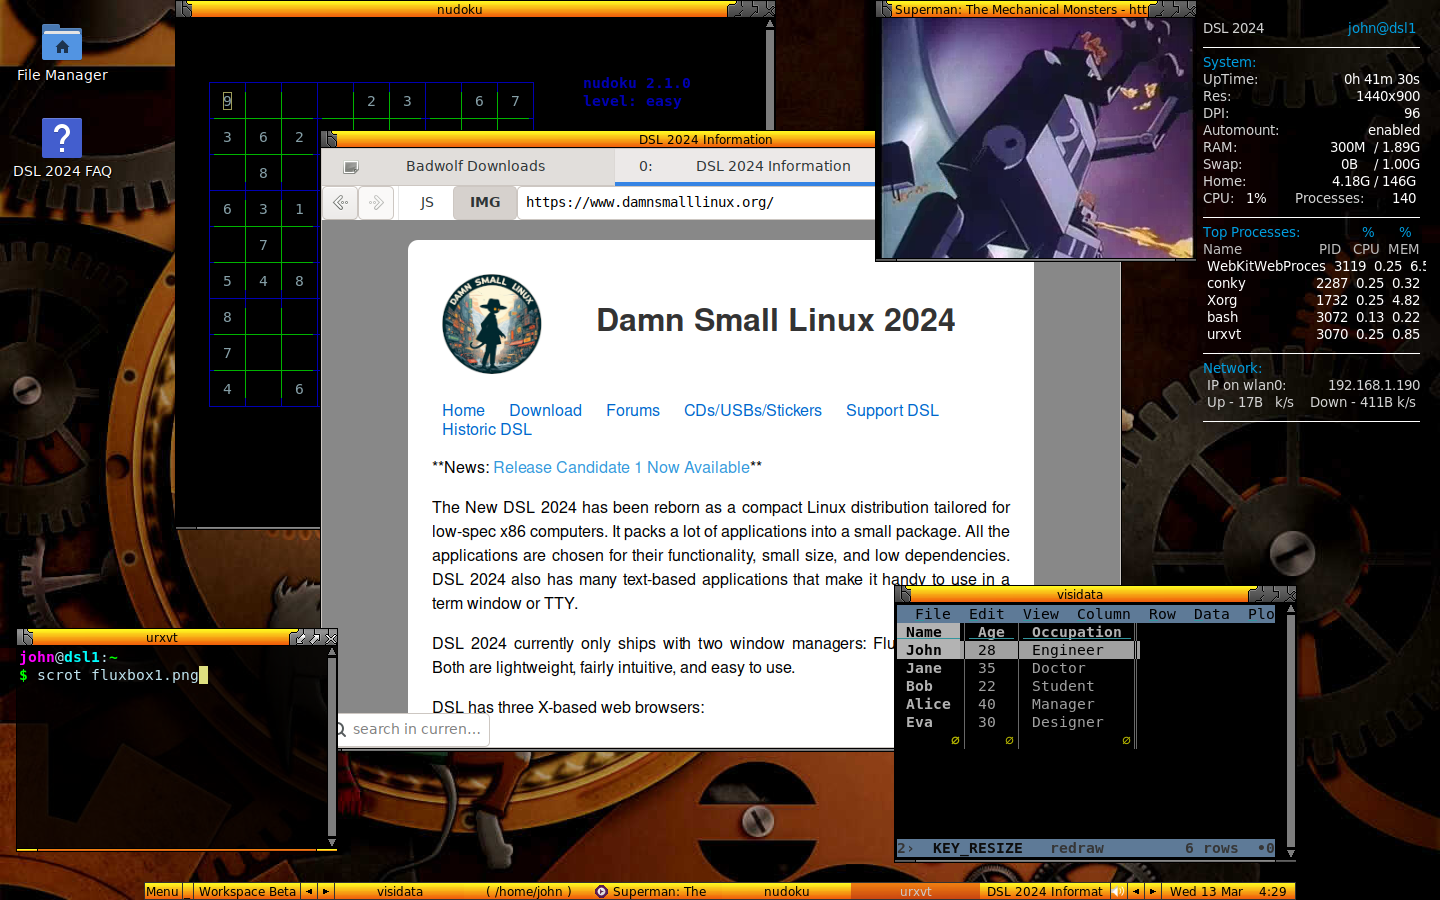1440x900 pixels.
Task: Focus the urxvt taskbar entry
Action: pyautogui.click(x=915, y=891)
